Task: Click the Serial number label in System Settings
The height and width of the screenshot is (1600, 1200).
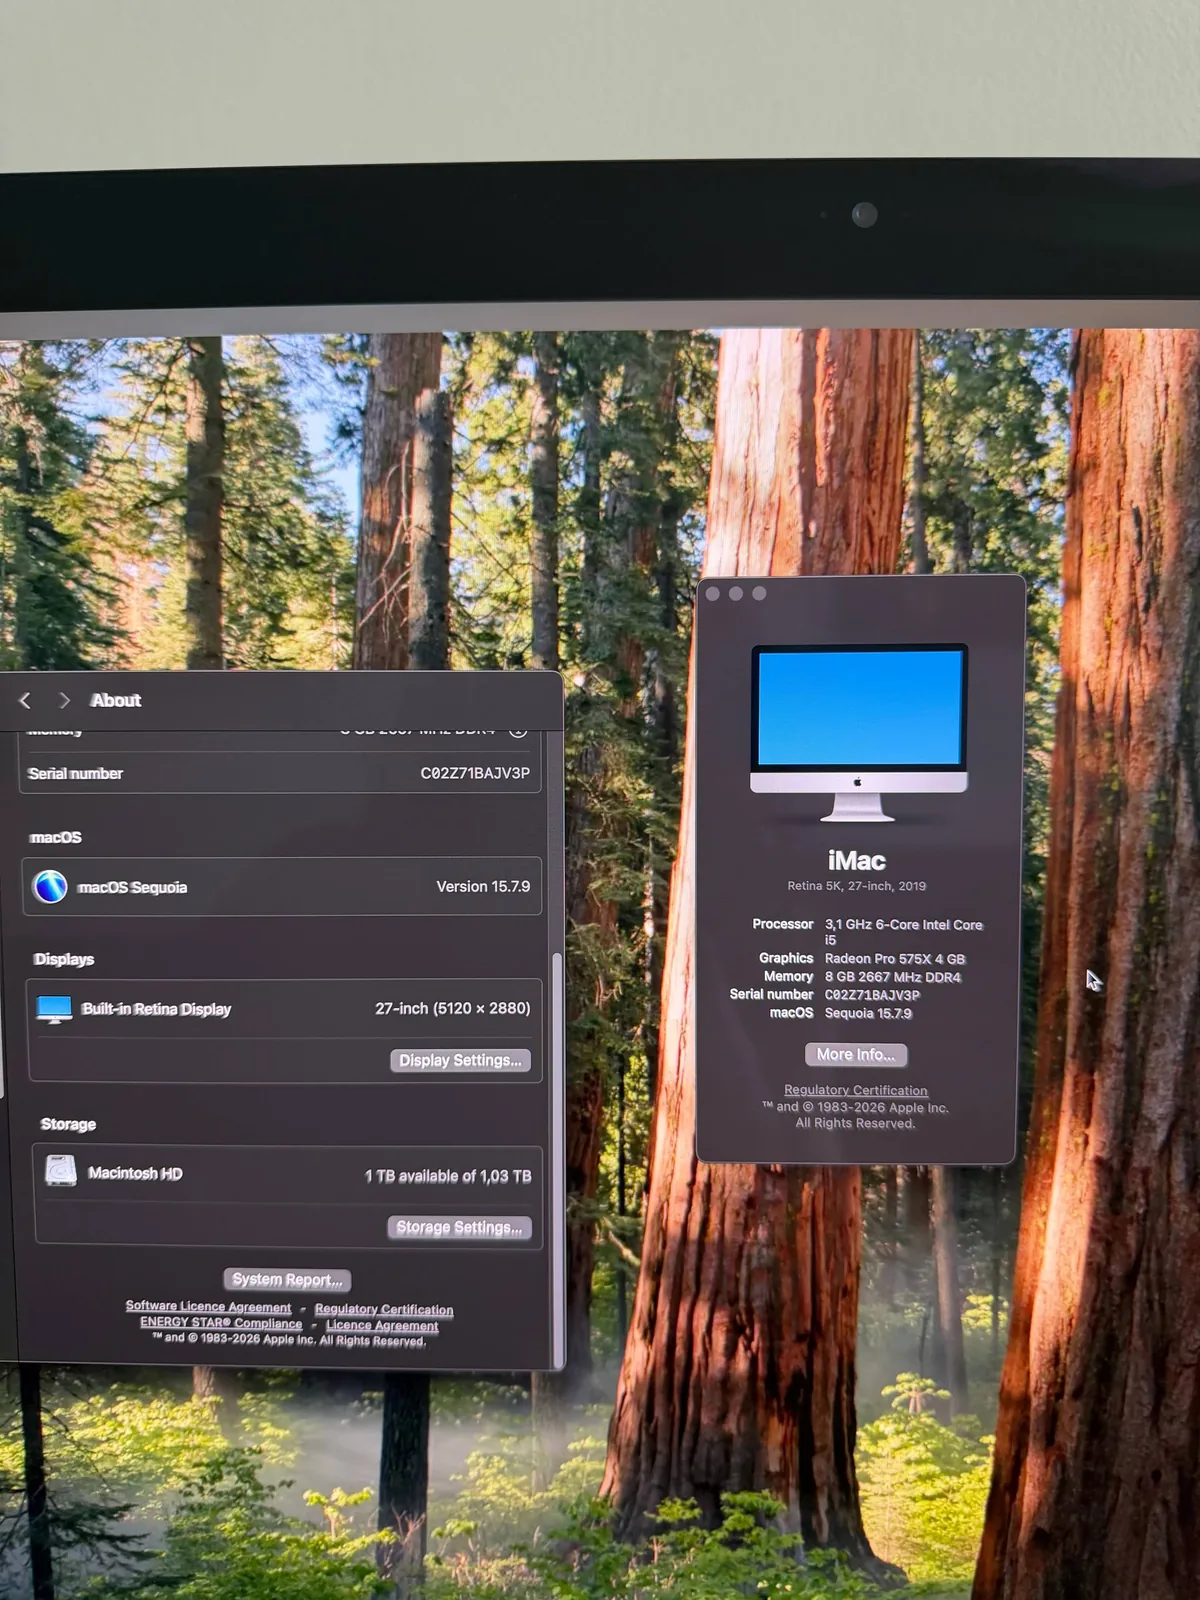Action: [76, 774]
